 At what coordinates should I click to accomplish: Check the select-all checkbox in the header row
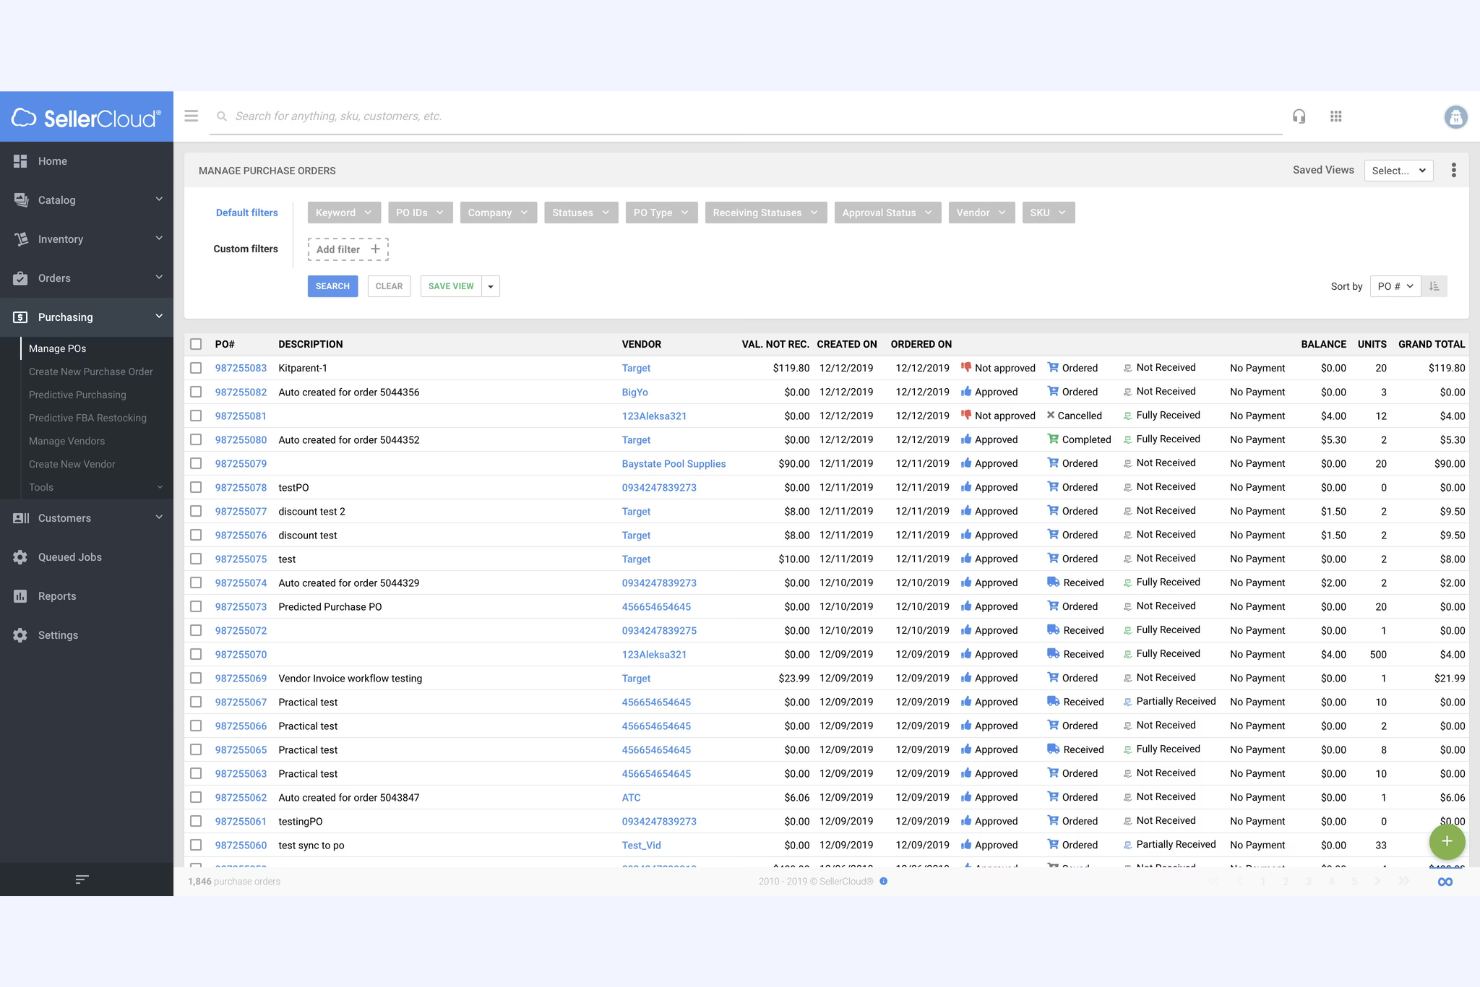coord(195,343)
